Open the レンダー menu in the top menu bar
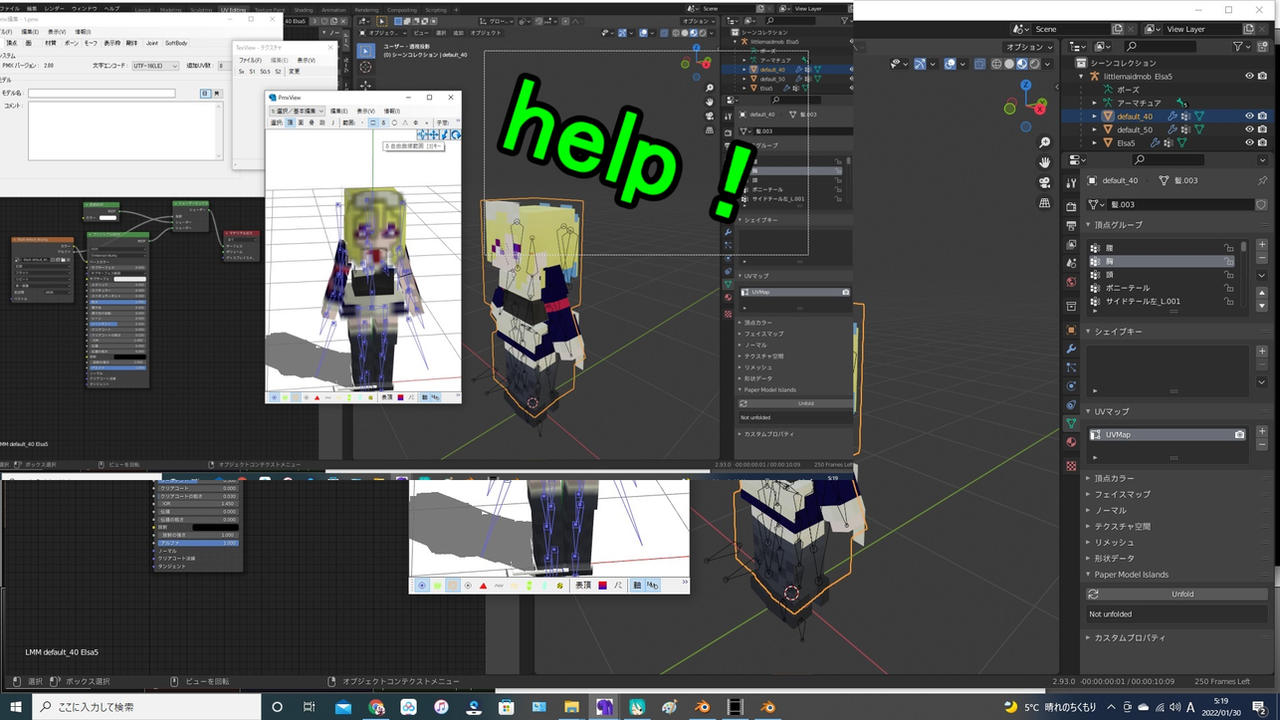 pos(53,8)
